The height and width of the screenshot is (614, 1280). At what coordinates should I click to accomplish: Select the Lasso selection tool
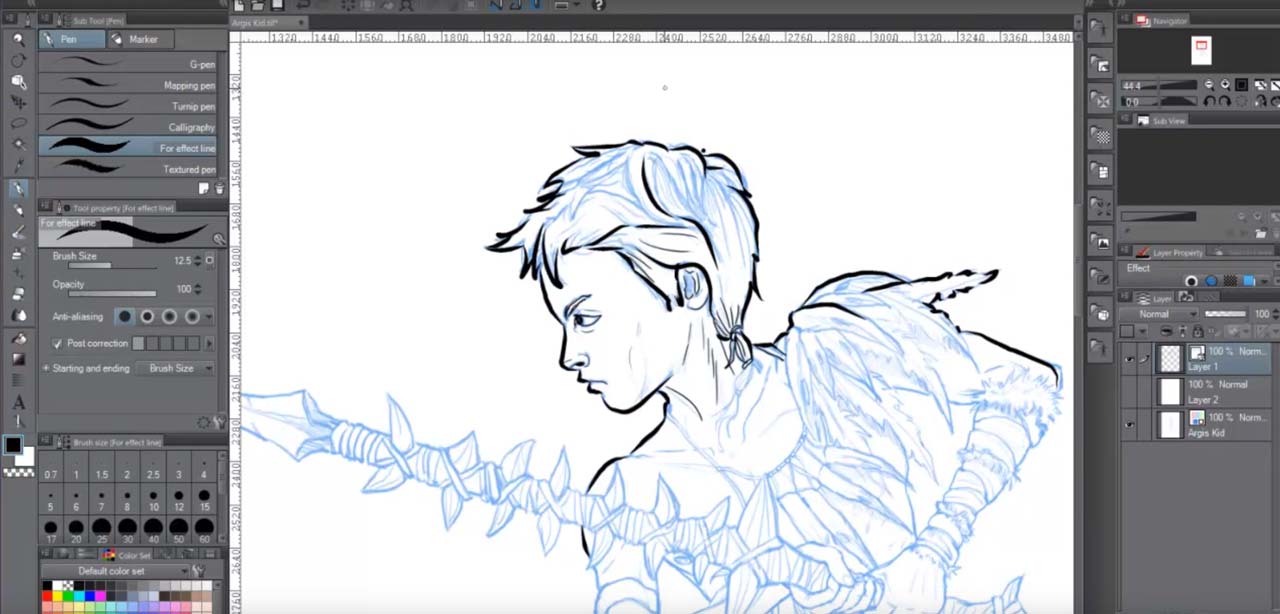tap(18, 121)
